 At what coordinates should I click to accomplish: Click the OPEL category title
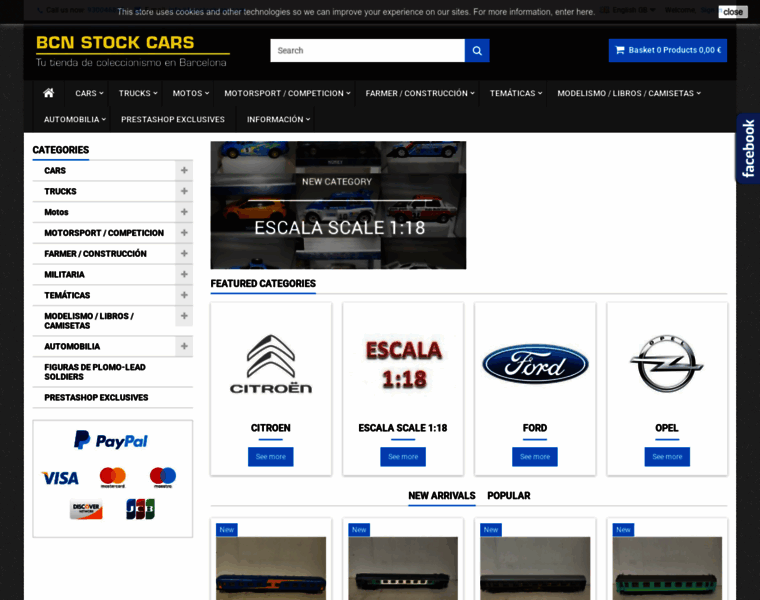666,428
